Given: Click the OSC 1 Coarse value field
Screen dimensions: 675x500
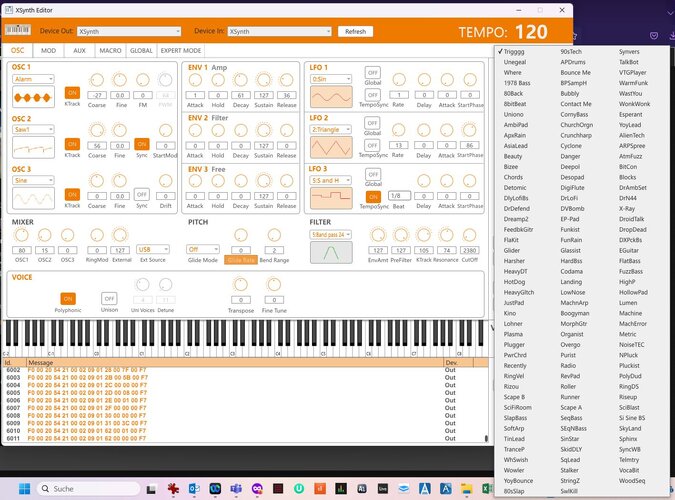Looking at the screenshot, I should pos(97,95).
